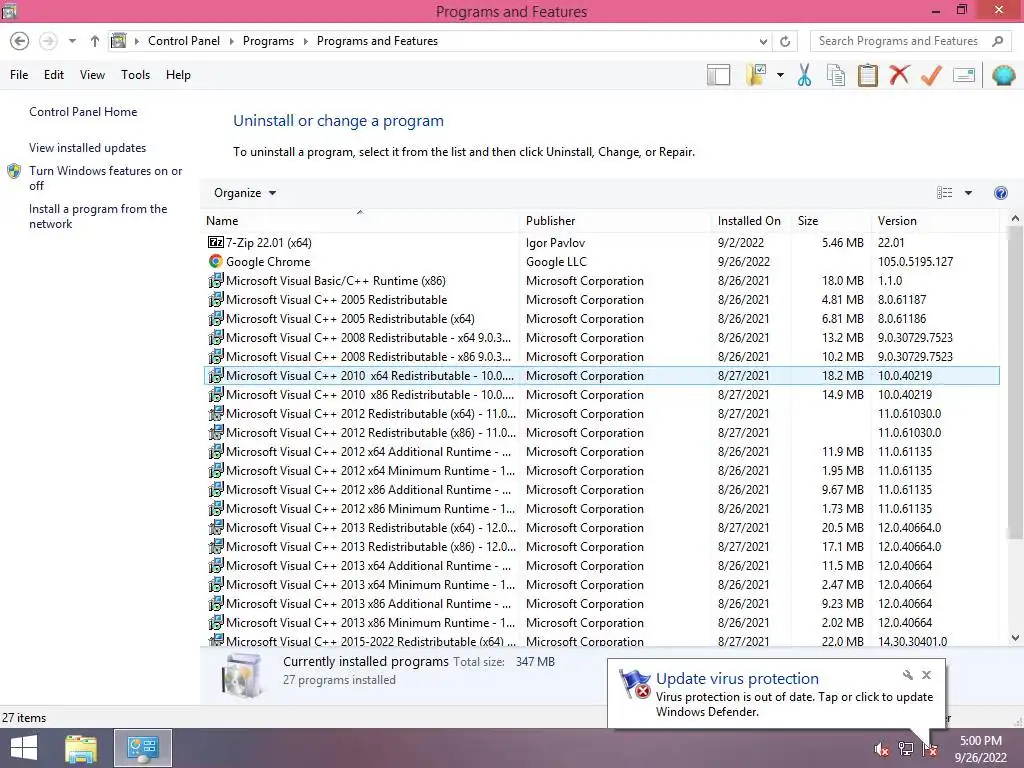Image resolution: width=1024 pixels, height=768 pixels.
Task: Expand the address bar history dropdown
Action: tap(763, 41)
